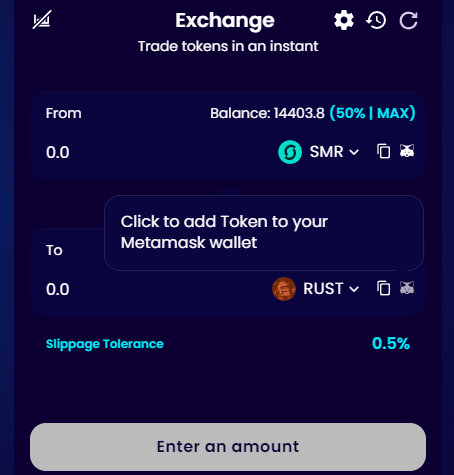
Task: Select MAX balance amount
Action: pyautogui.click(x=393, y=113)
